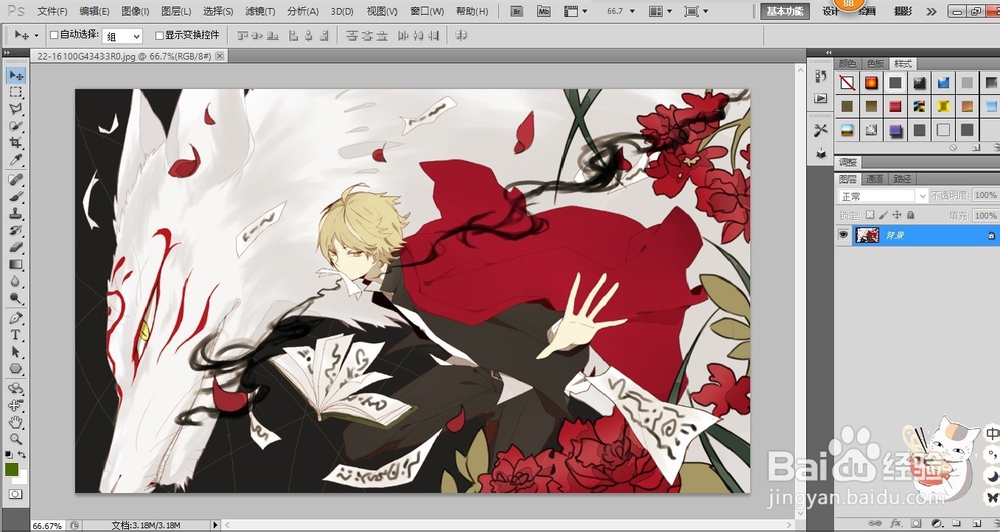Open the auto-select 组 dropdown
Screen dimensions: 1000x532
[122, 36]
